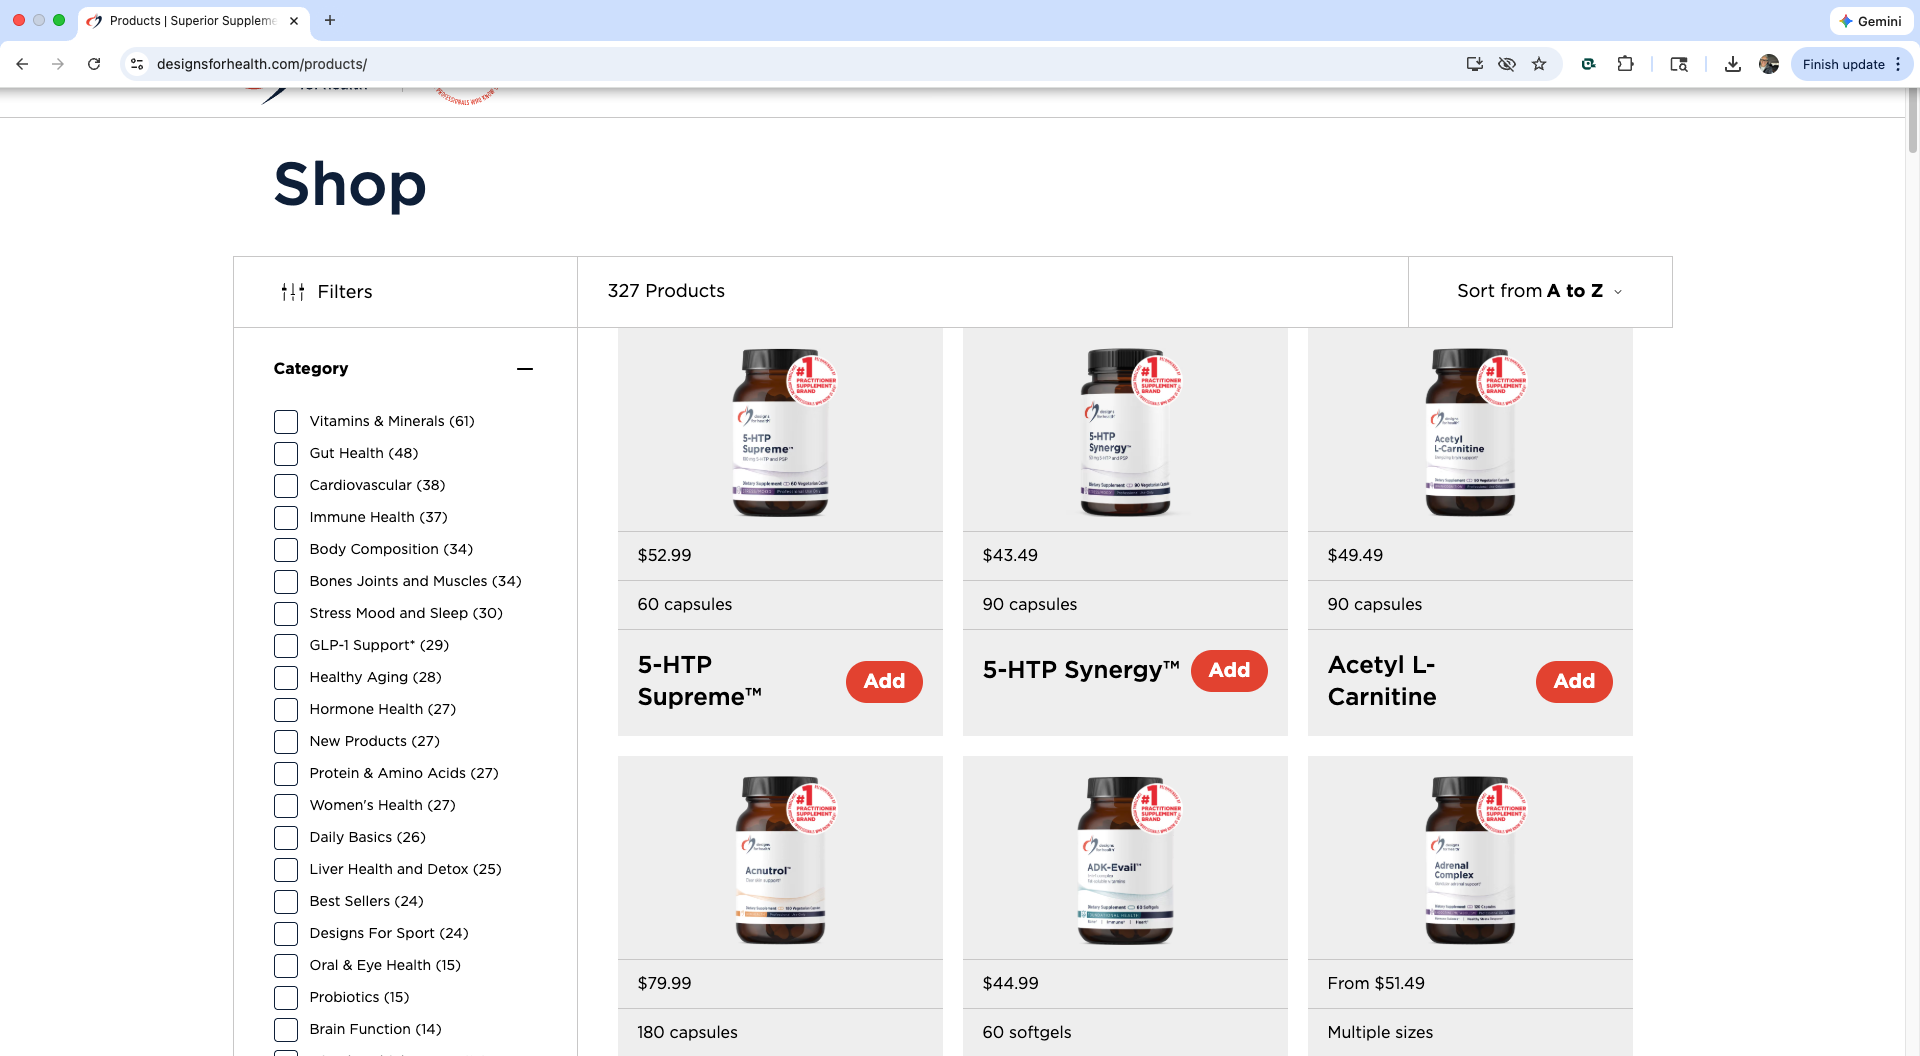Image resolution: width=1920 pixels, height=1056 pixels.
Task: Open the 5-HTP Synergy product title
Action: (1081, 670)
